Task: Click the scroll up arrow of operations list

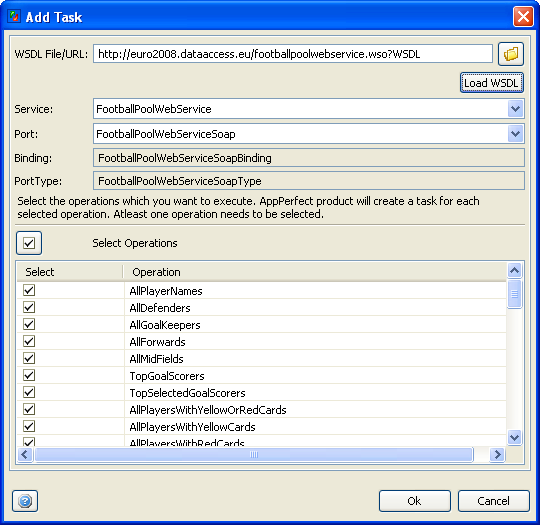Action: [515, 270]
